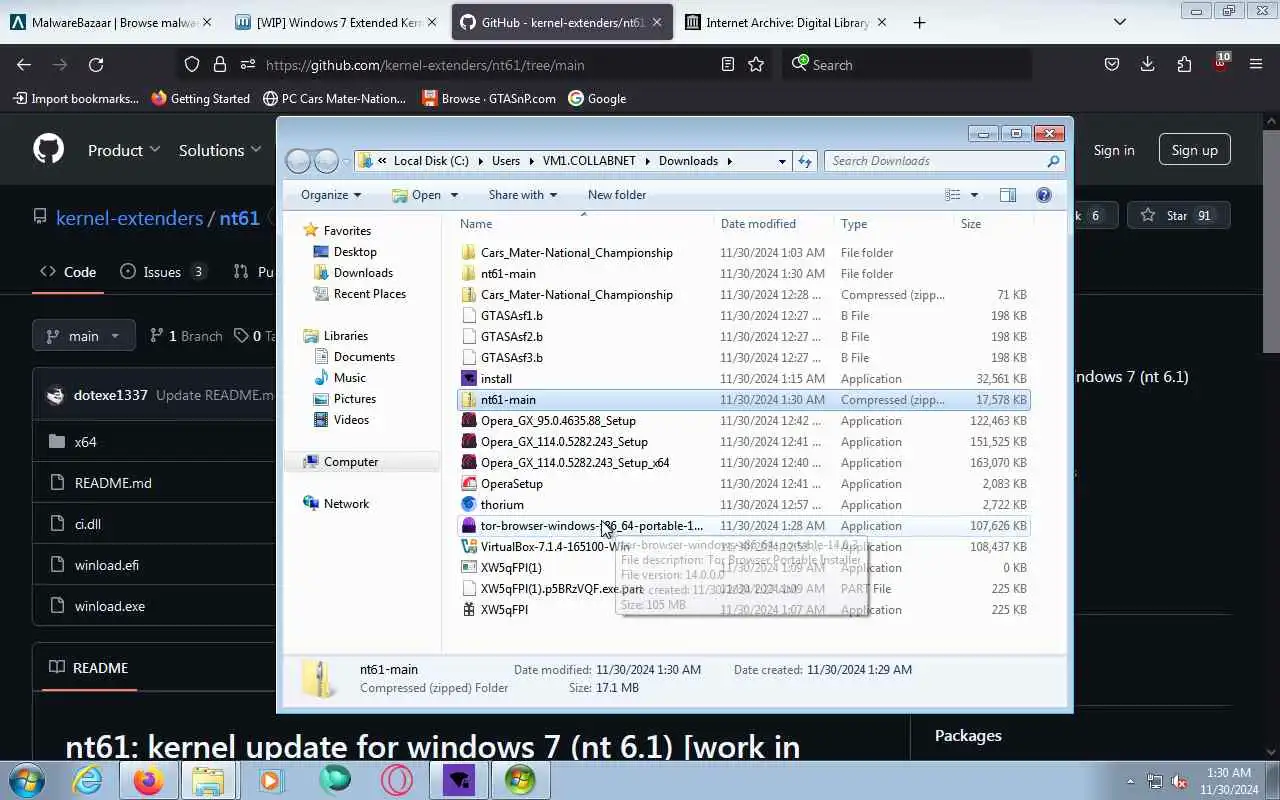Open Internet Explorer from taskbar
Viewport: 1280px width, 800px height.
88,780
